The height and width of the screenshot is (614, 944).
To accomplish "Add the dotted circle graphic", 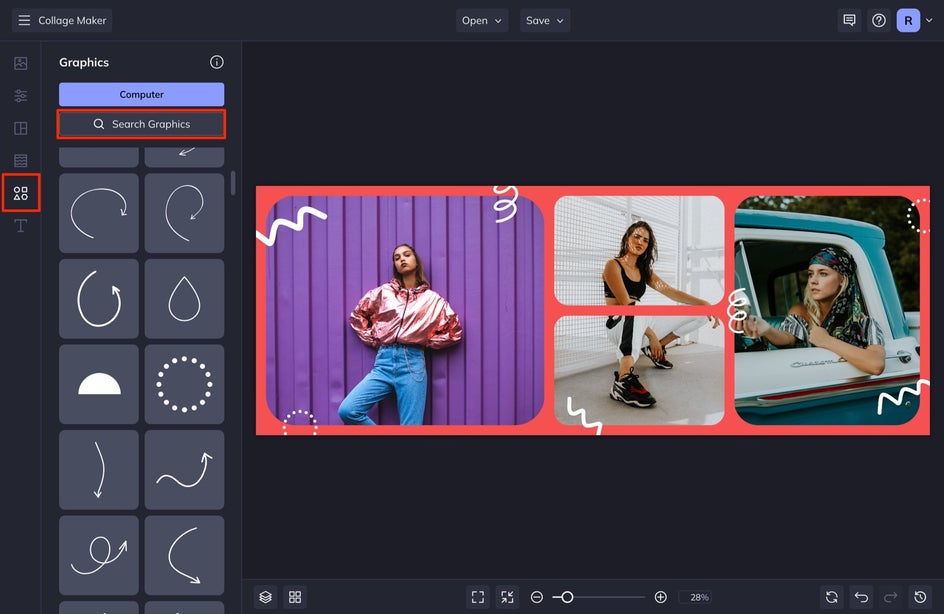I will [x=184, y=384].
